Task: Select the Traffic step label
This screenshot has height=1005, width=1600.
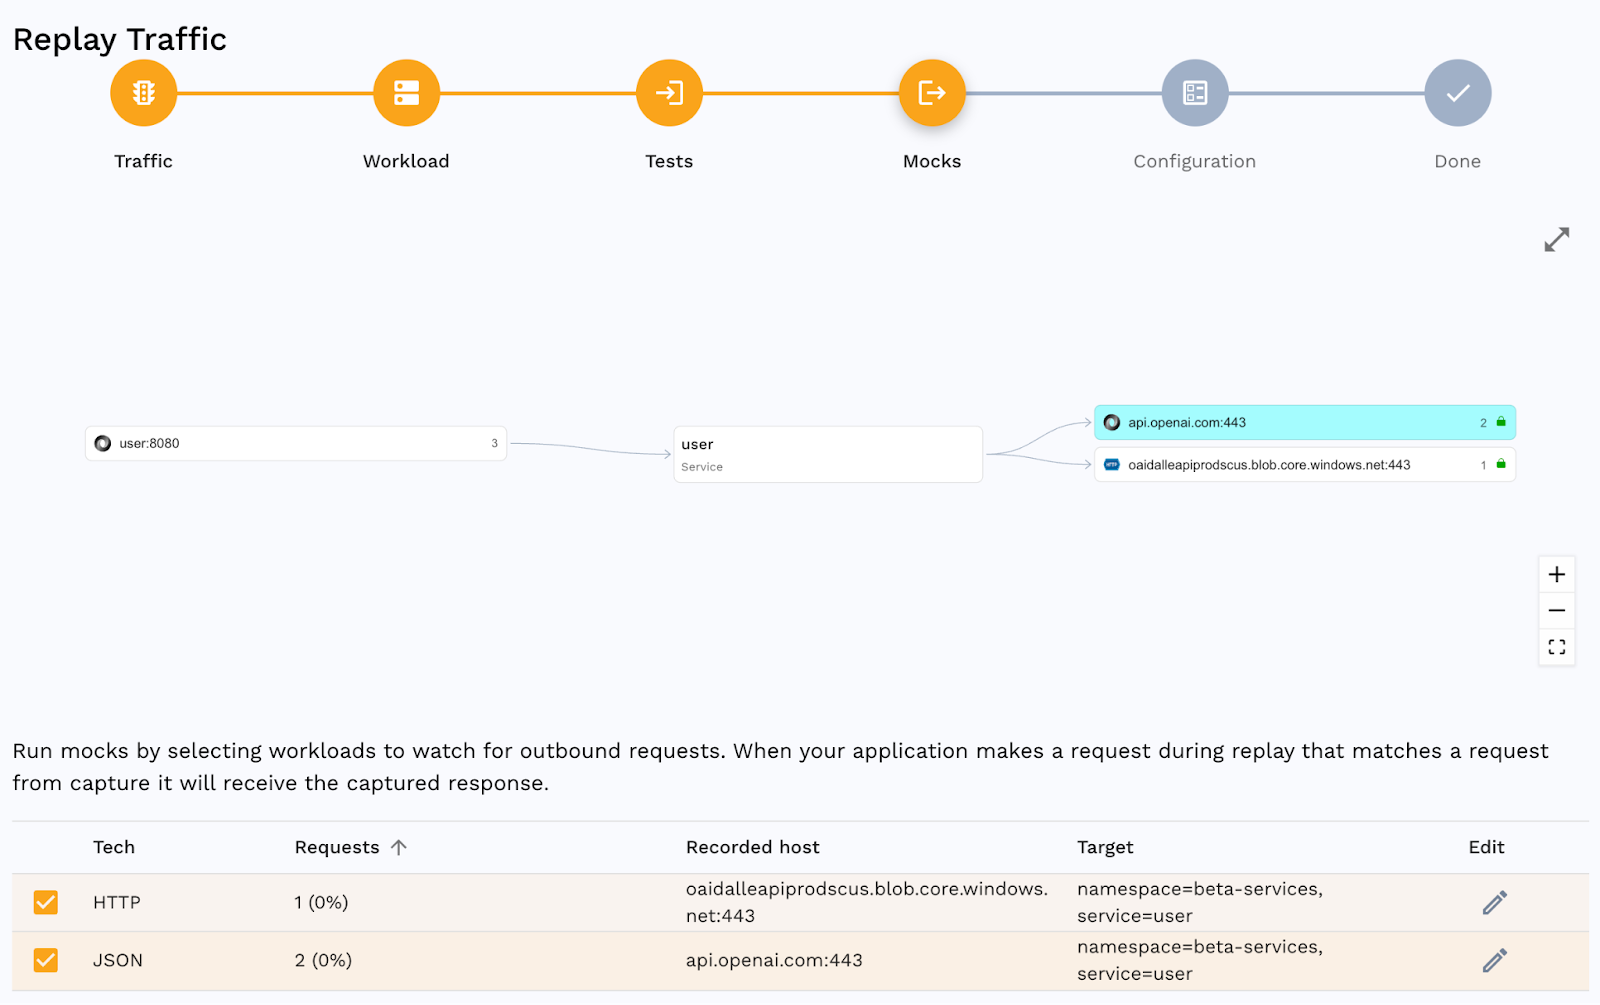Action: click(143, 161)
